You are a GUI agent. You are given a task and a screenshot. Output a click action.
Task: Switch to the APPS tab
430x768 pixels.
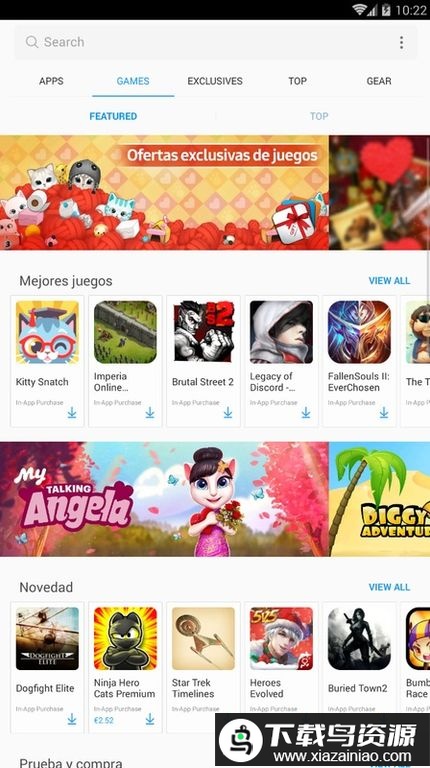[51, 81]
